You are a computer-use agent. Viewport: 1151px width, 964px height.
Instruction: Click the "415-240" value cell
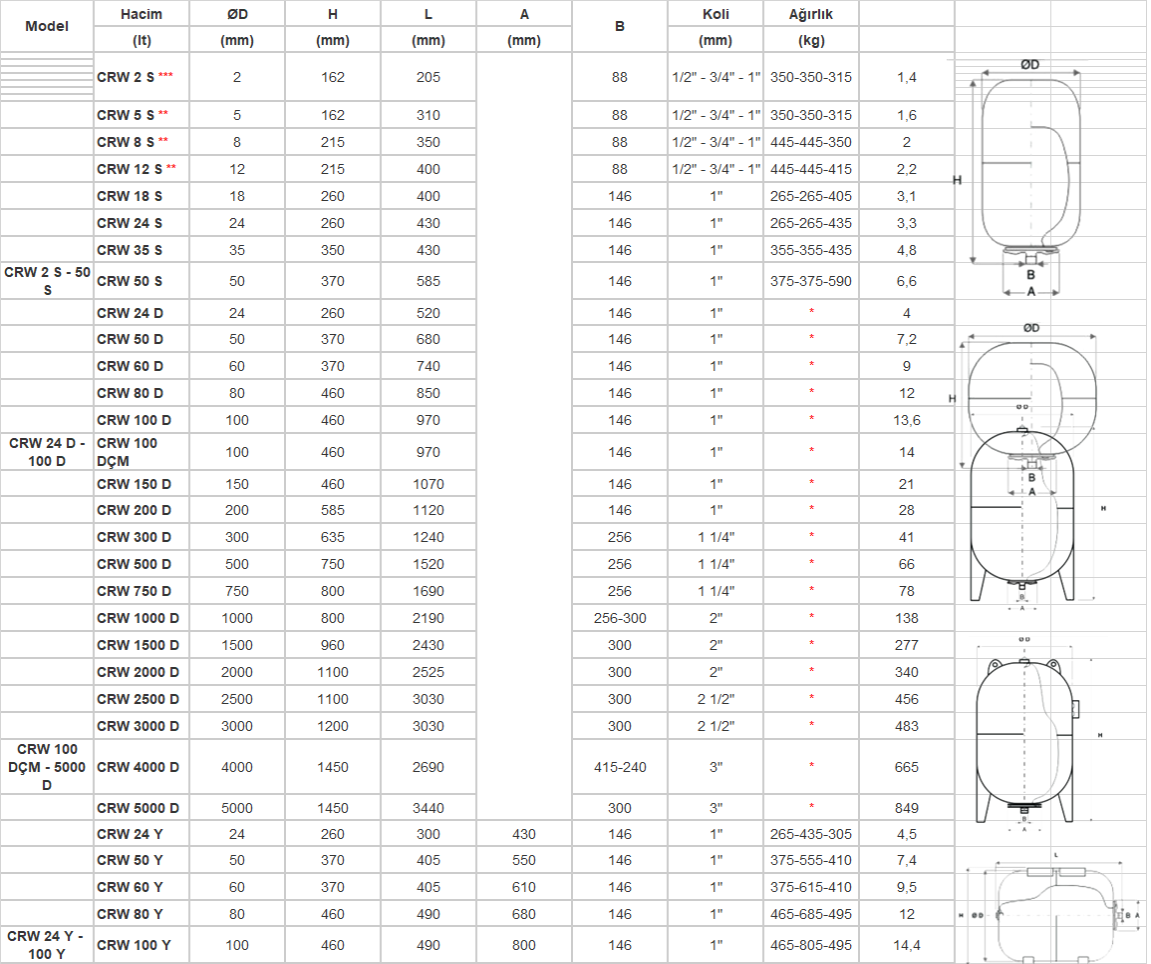(620, 768)
